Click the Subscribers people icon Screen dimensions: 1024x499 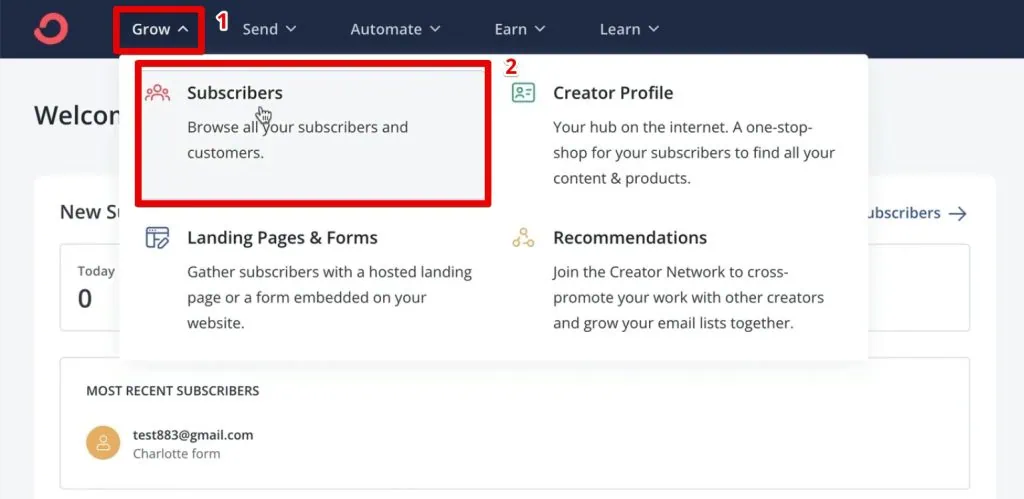click(157, 93)
